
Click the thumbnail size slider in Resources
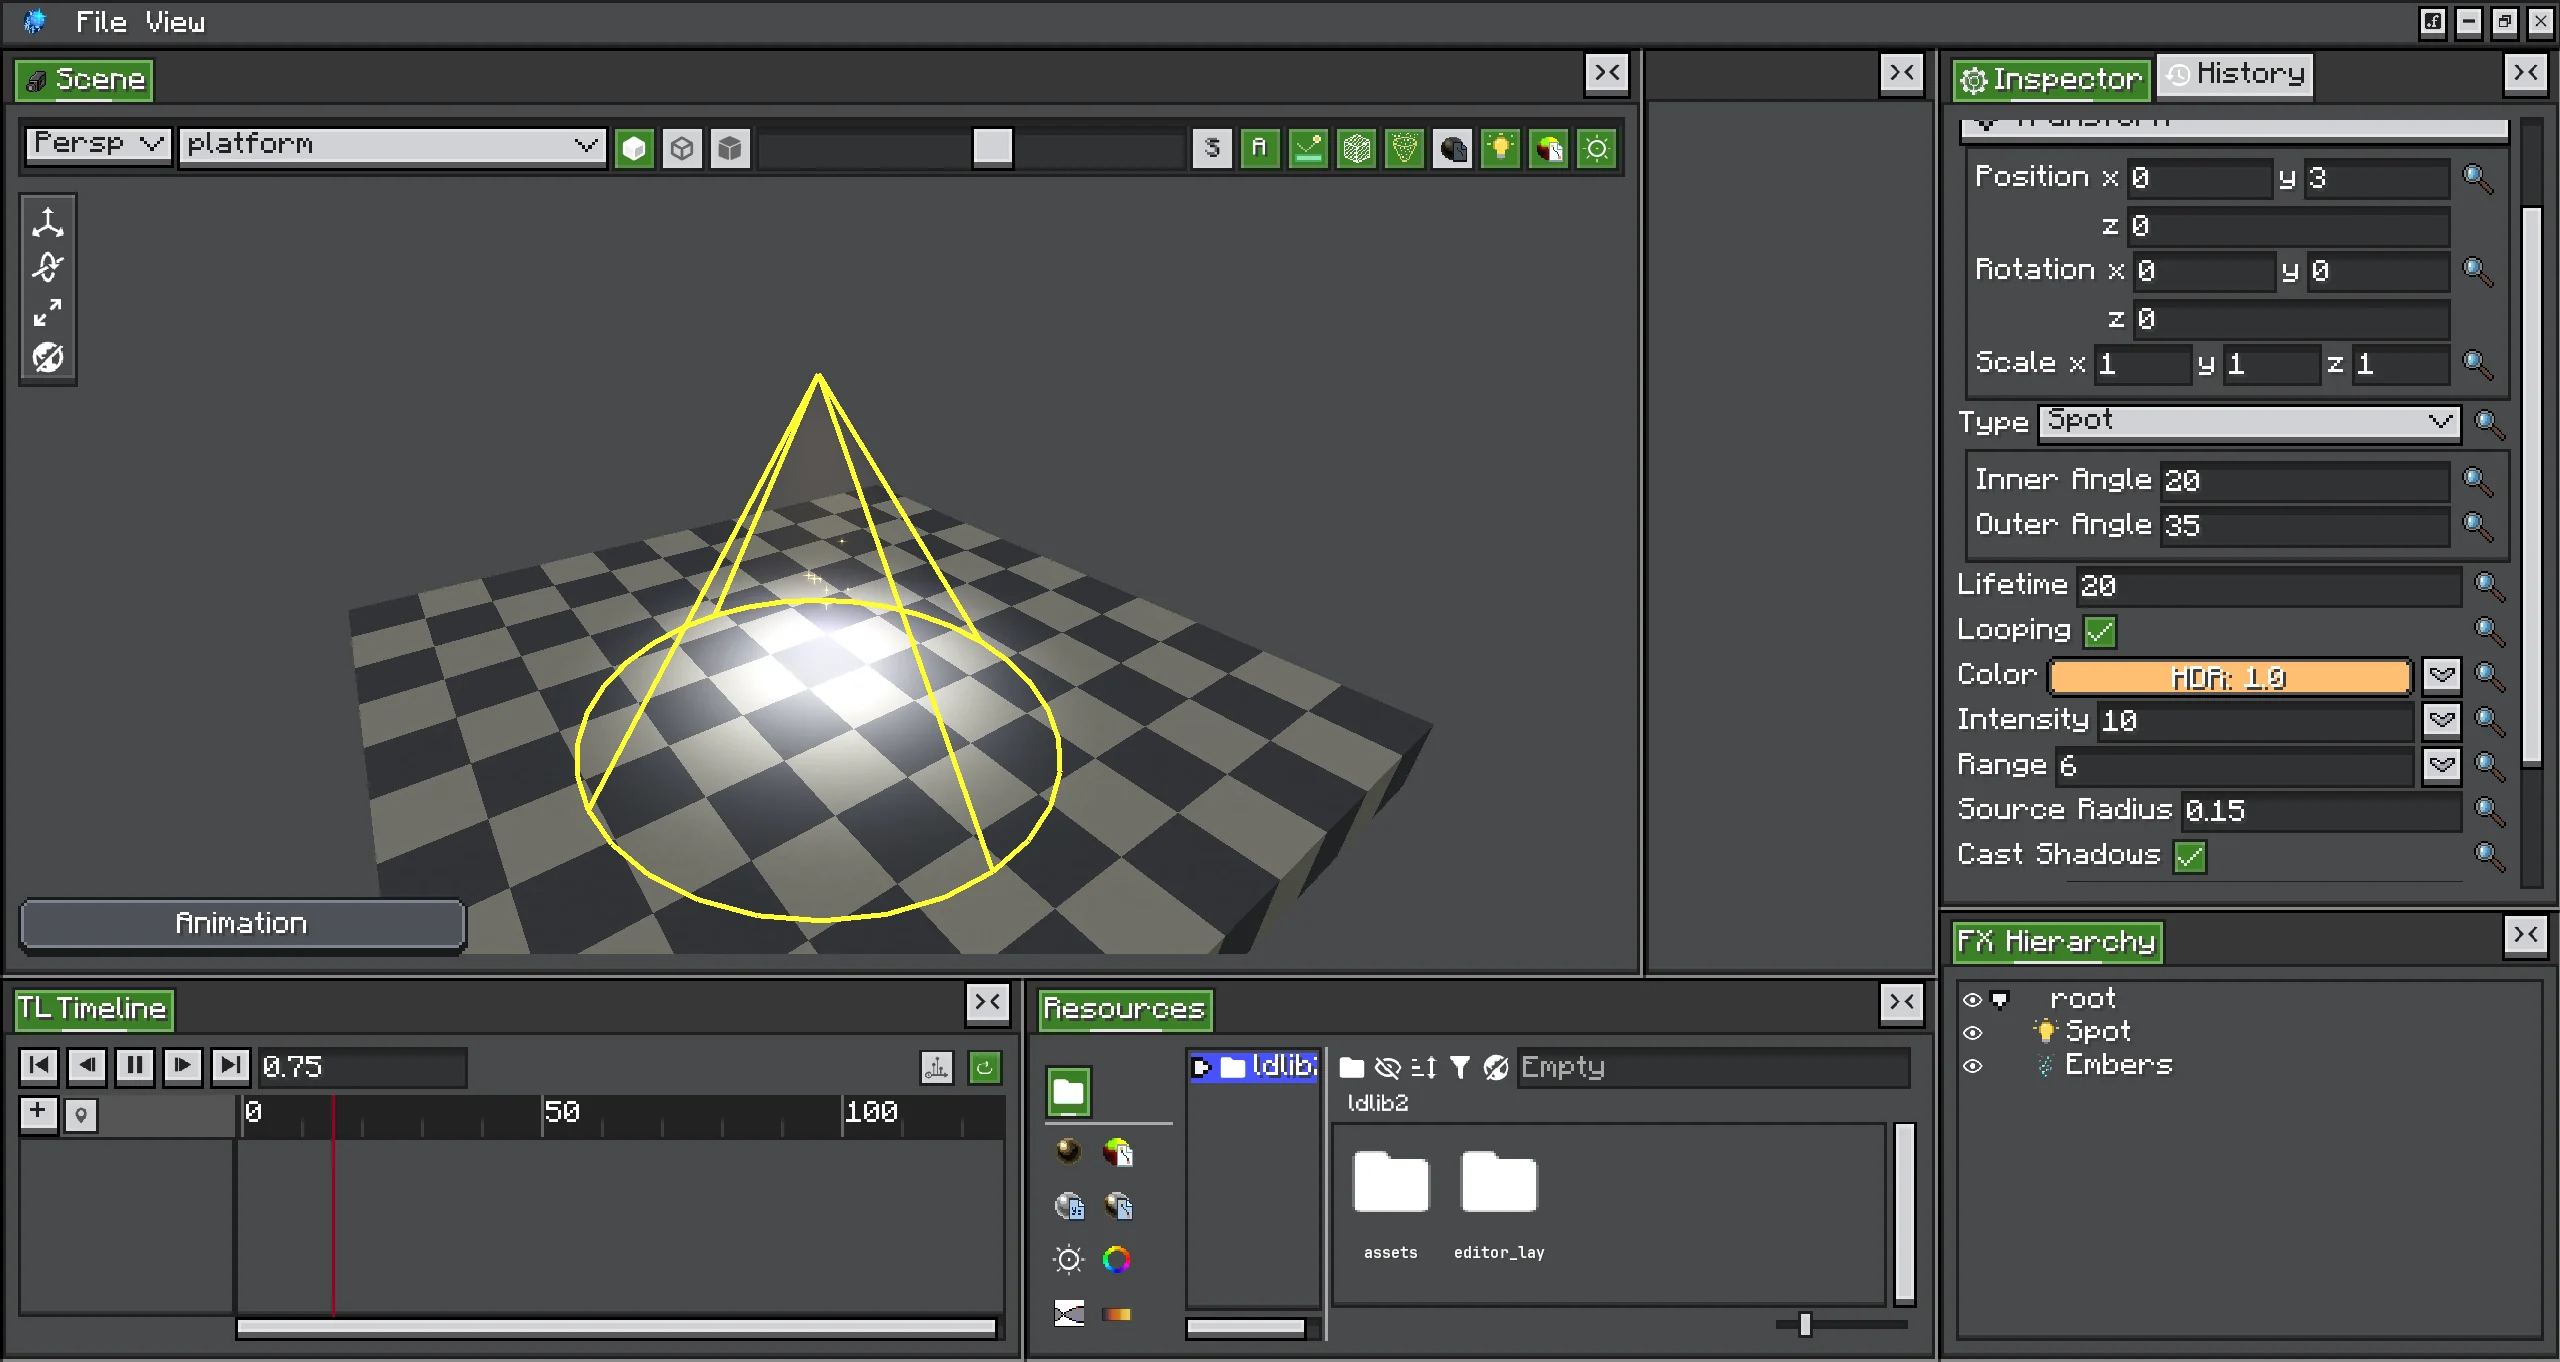tap(1841, 1325)
